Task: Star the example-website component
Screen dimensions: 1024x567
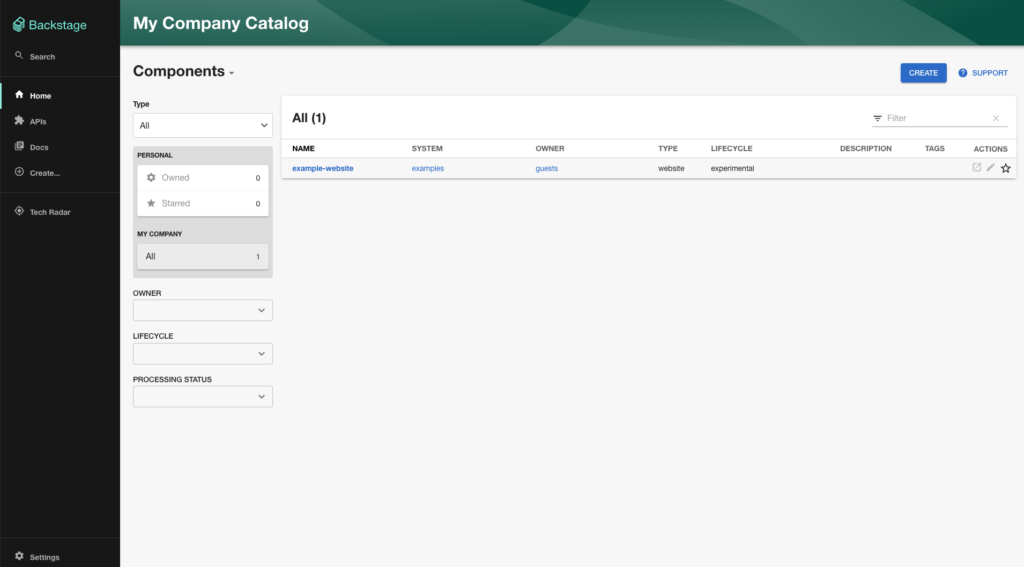Action: click(1006, 168)
